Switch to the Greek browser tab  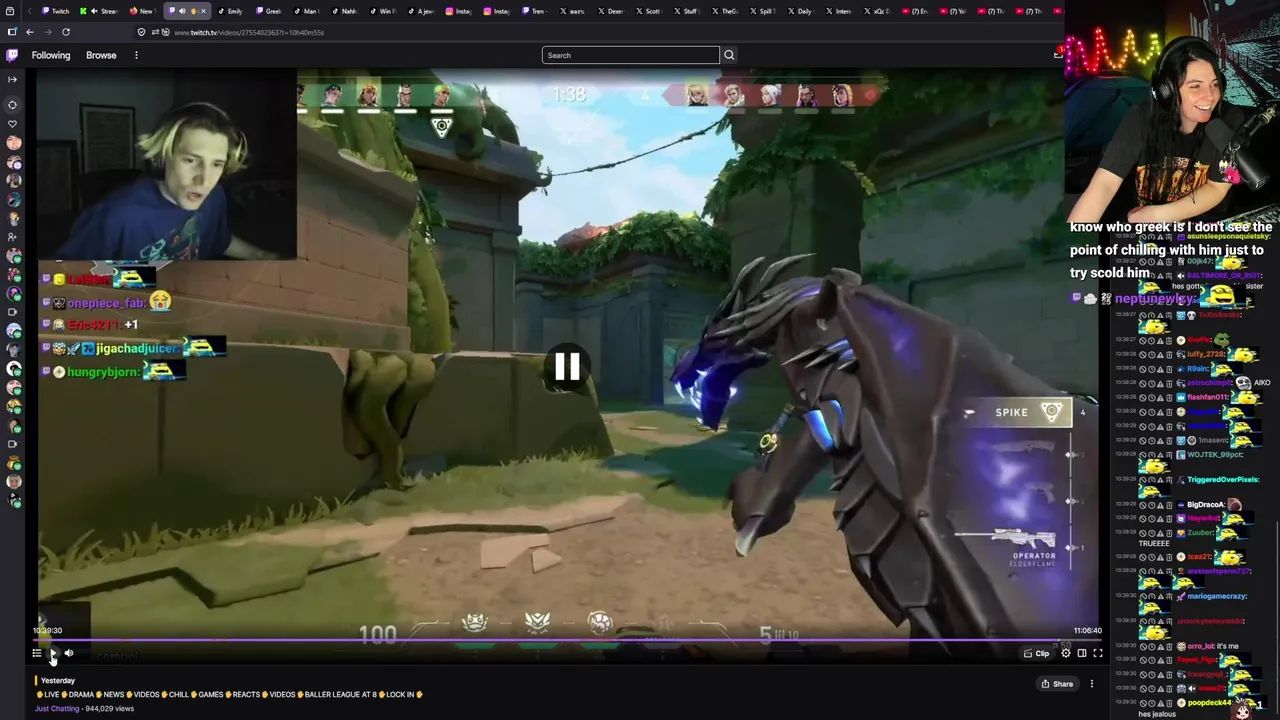click(x=268, y=11)
